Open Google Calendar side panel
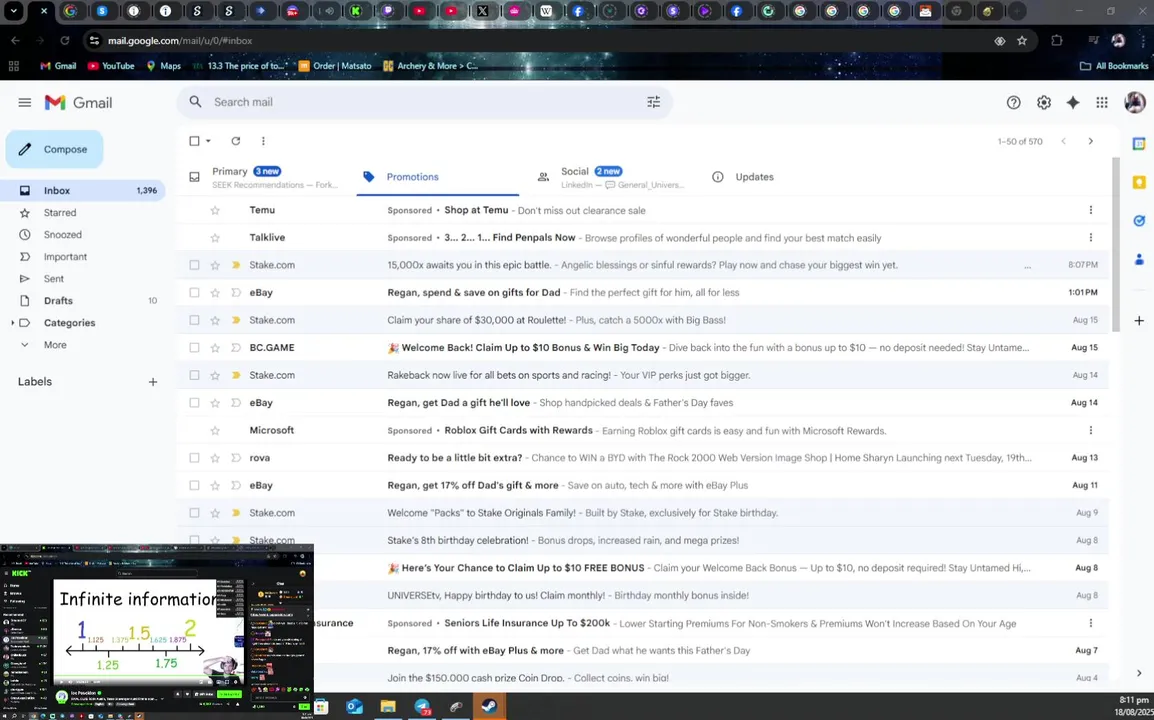 [1139, 144]
